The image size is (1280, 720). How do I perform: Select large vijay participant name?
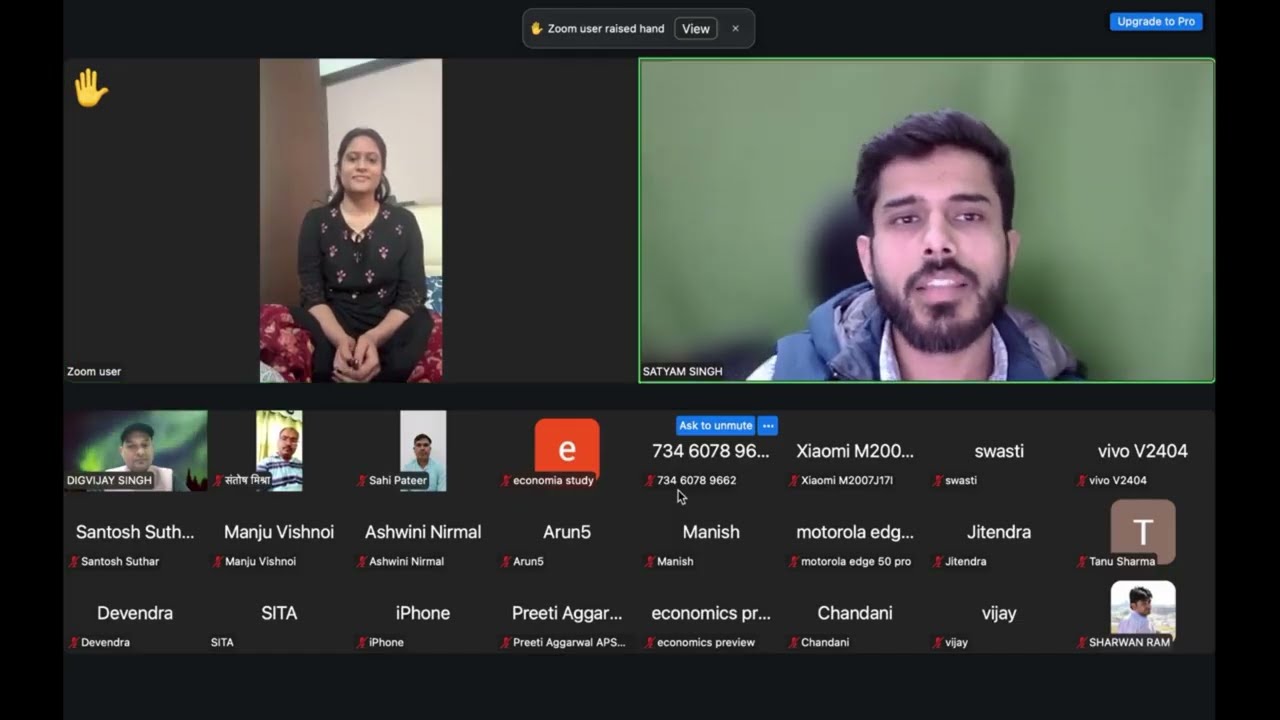coord(999,613)
